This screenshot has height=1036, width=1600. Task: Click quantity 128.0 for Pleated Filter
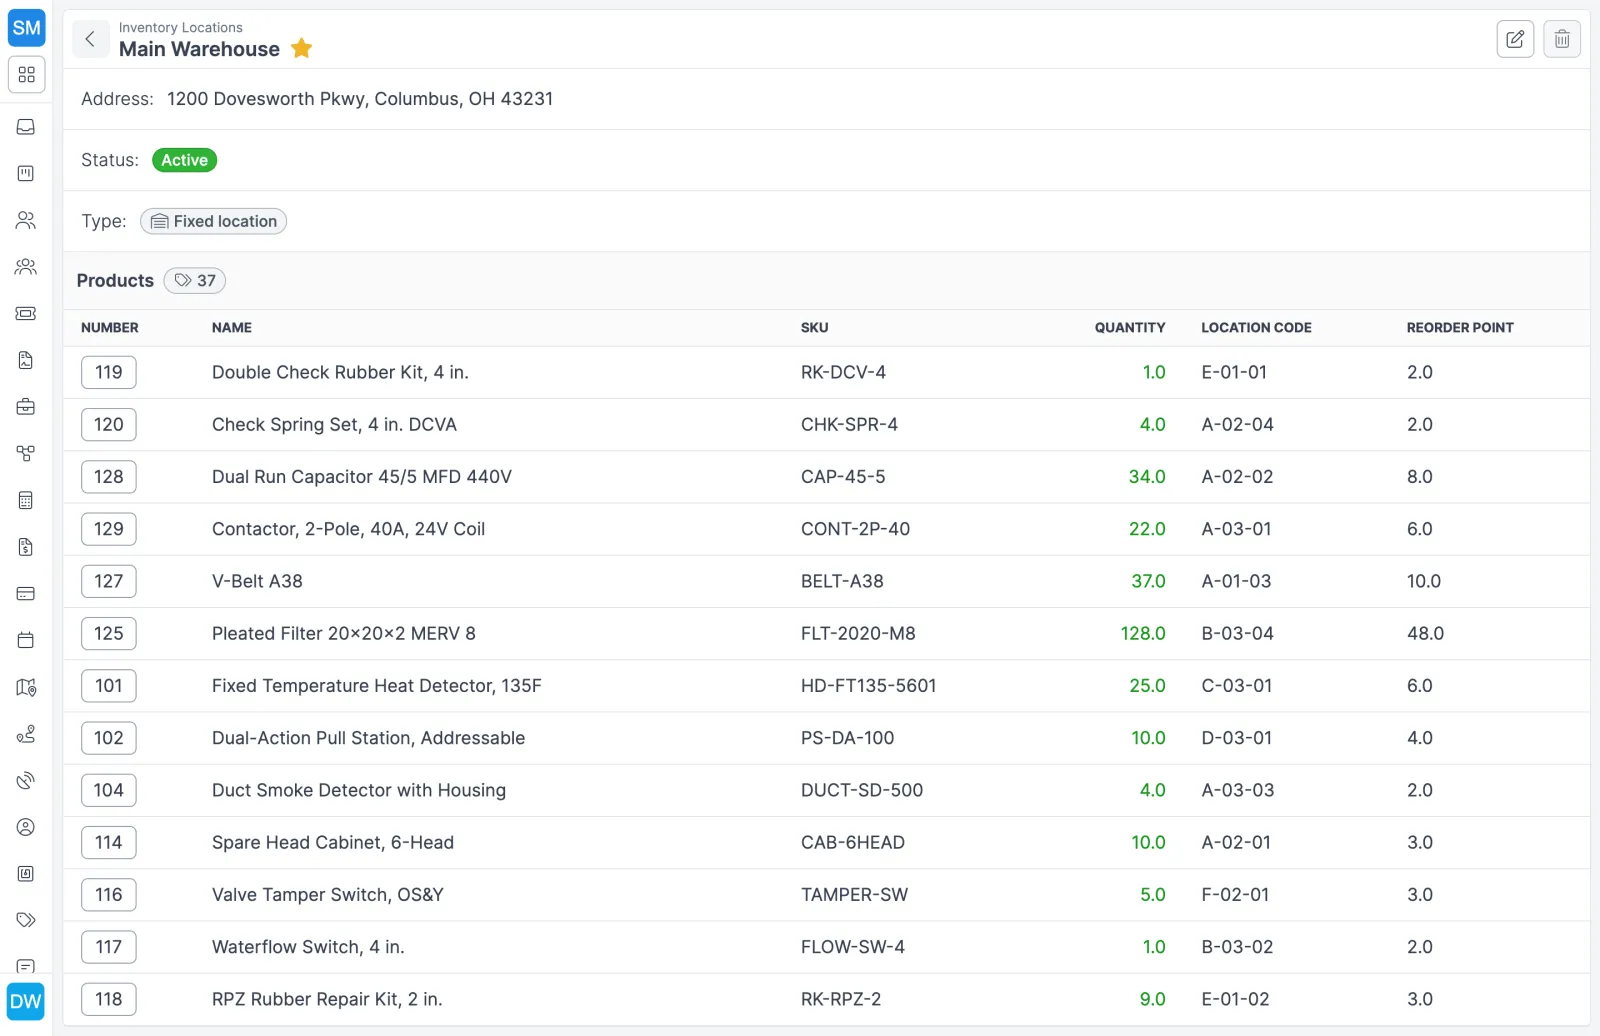tap(1143, 633)
